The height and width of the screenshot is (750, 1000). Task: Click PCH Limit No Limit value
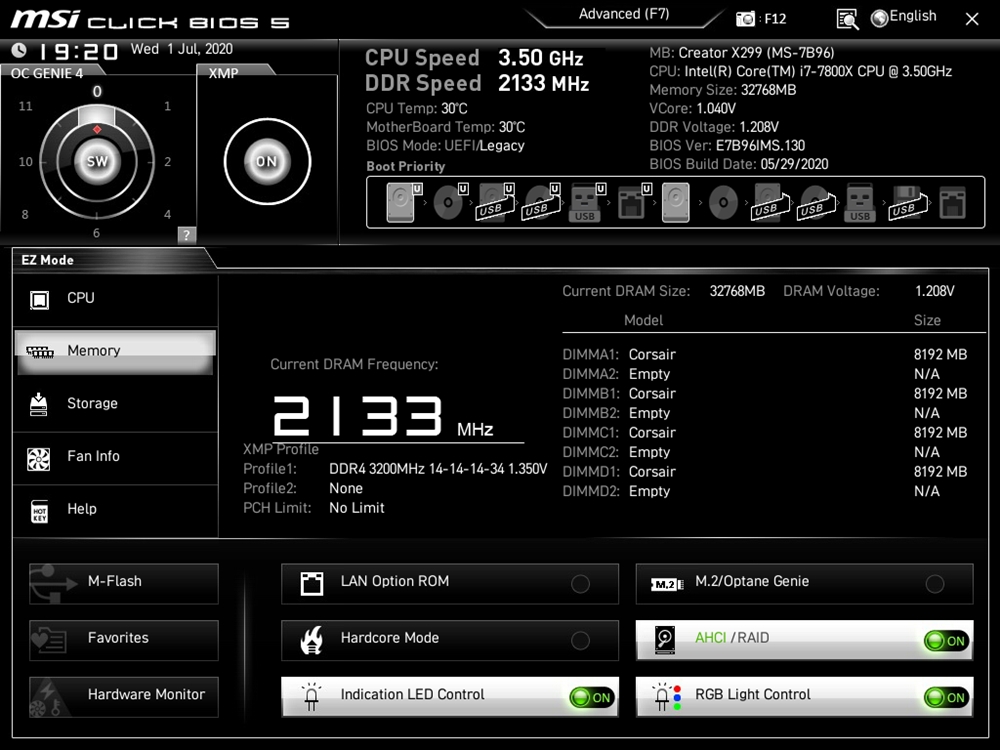click(x=357, y=508)
